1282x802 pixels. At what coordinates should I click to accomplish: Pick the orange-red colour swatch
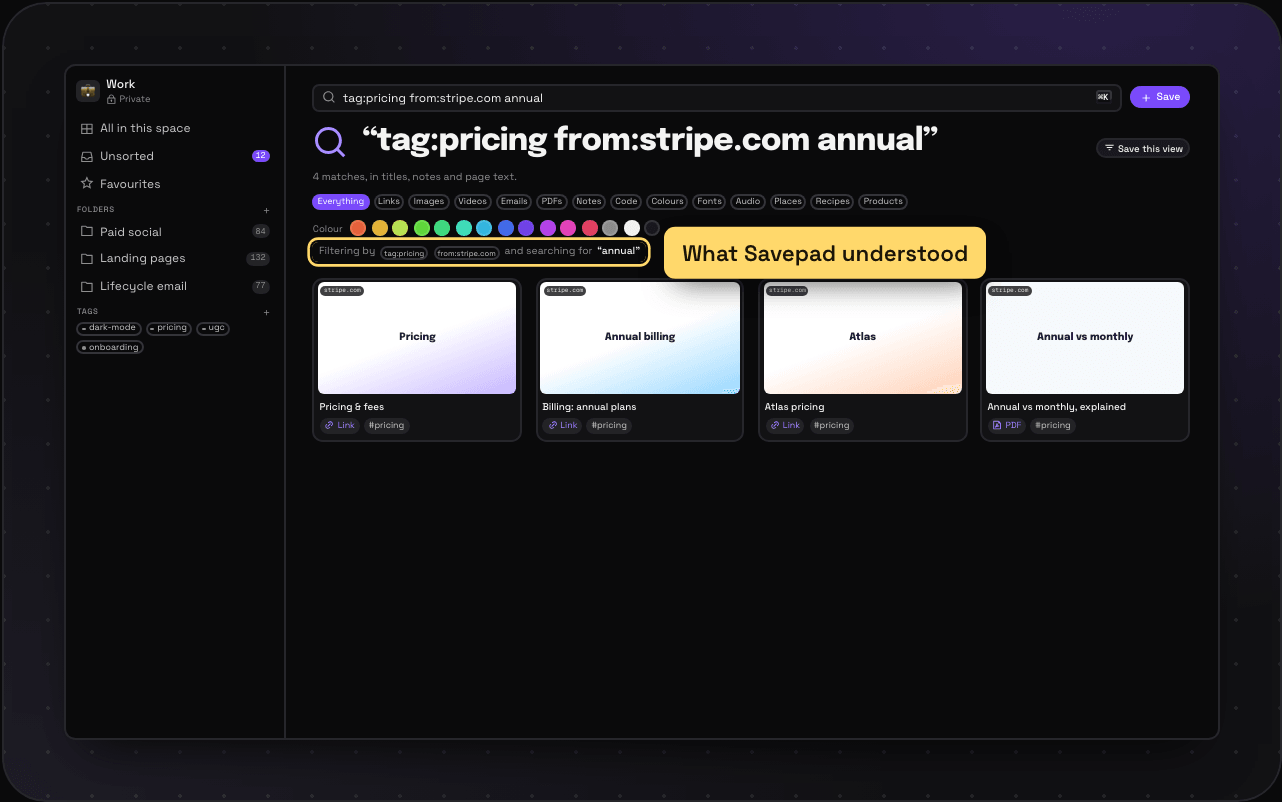pyautogui.click(x=358, y=228)
